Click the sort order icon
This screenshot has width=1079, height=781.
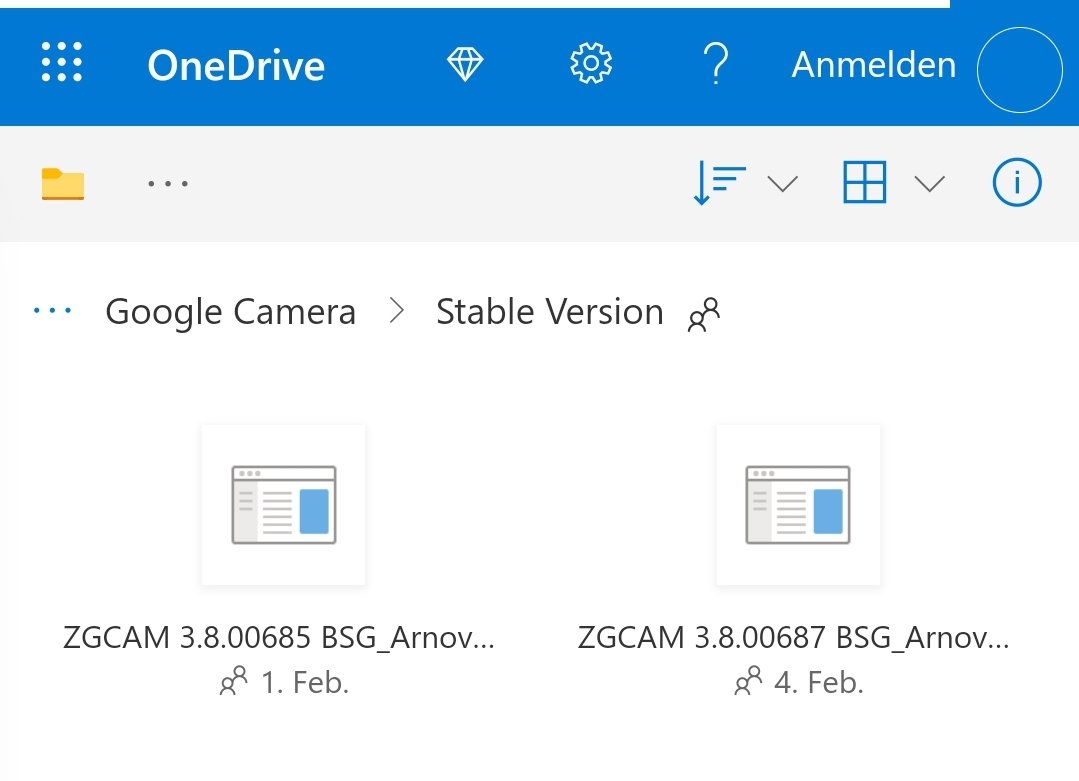point(719,183)
